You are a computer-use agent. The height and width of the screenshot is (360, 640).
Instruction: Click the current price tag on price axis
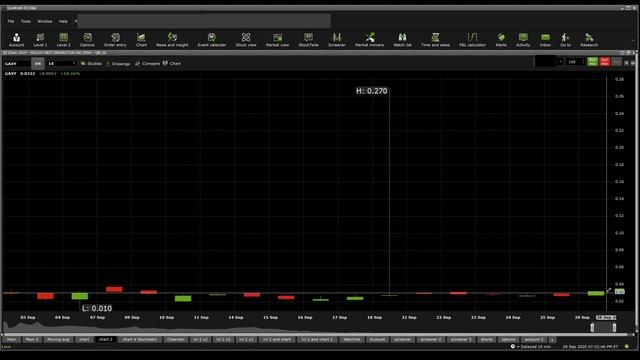620,291
